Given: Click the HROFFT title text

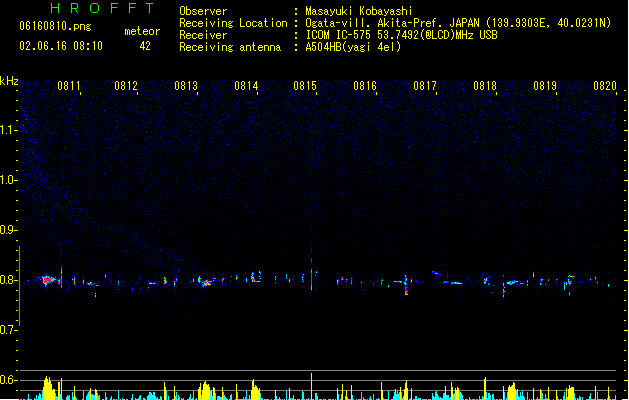Looking at the screenshot, I should click(x=102, y=8).
